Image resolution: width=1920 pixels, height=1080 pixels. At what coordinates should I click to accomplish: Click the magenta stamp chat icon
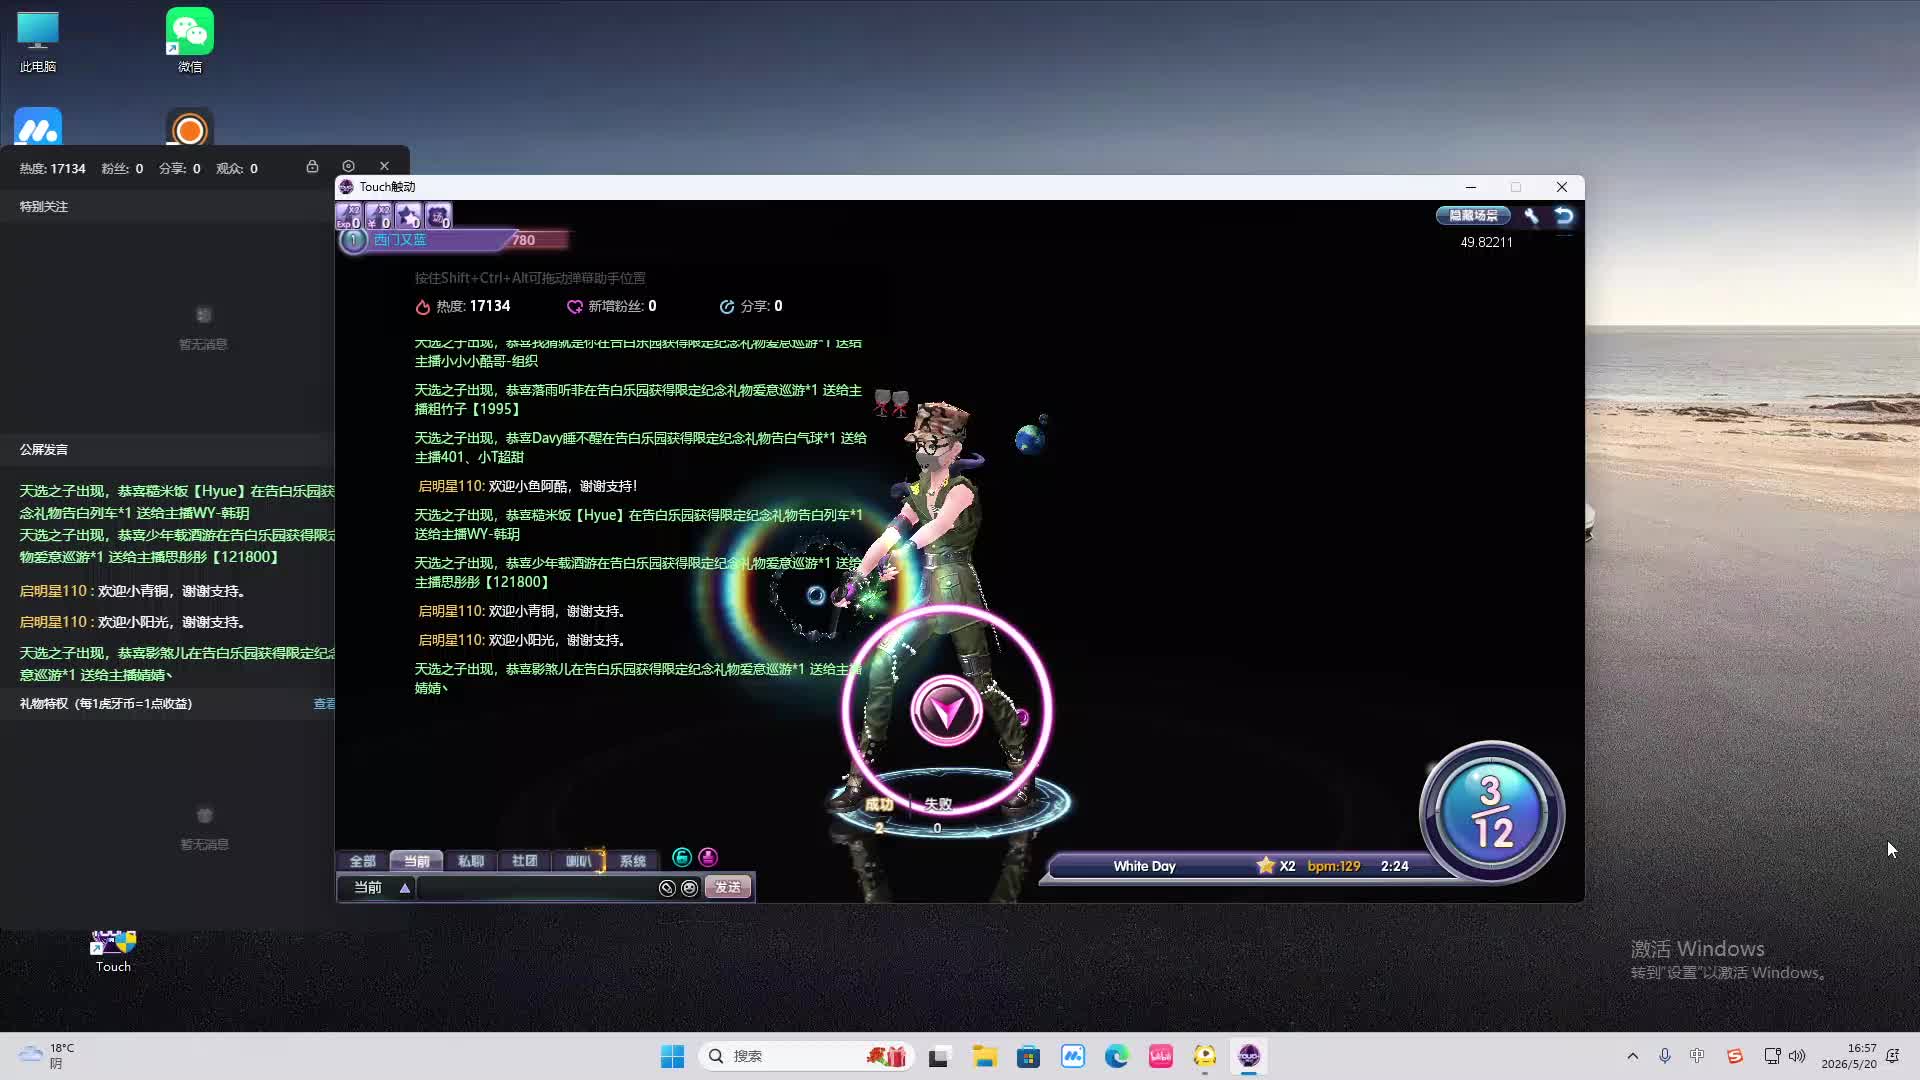[708, 857]
